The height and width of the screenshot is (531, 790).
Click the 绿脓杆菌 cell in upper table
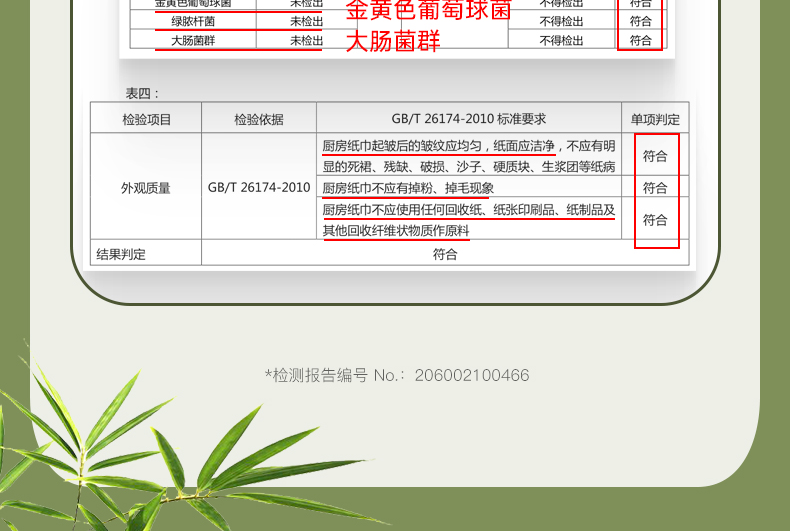pos(192,21)
